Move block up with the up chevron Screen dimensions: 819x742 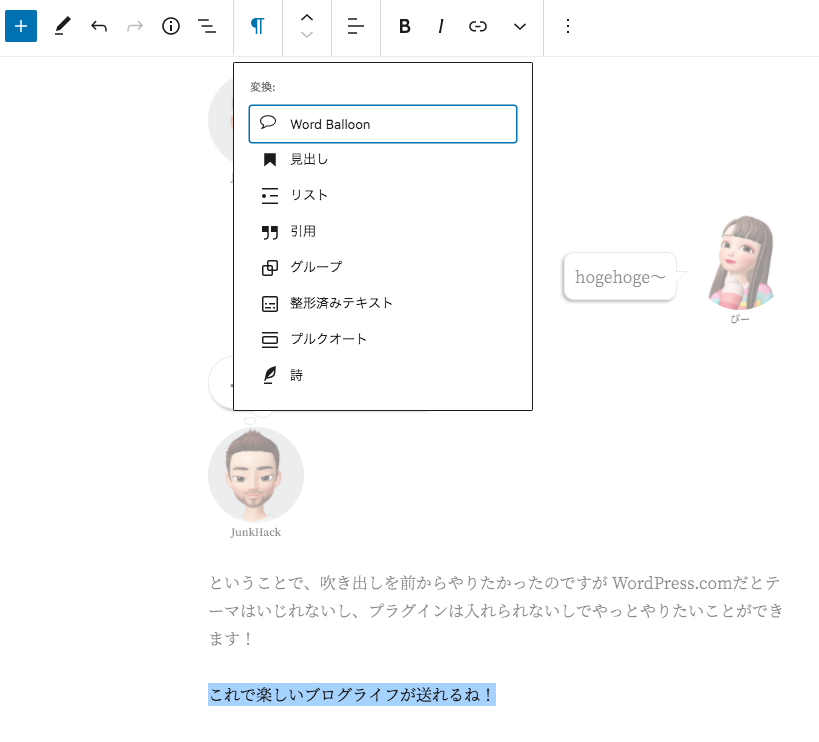coord(307,17)
